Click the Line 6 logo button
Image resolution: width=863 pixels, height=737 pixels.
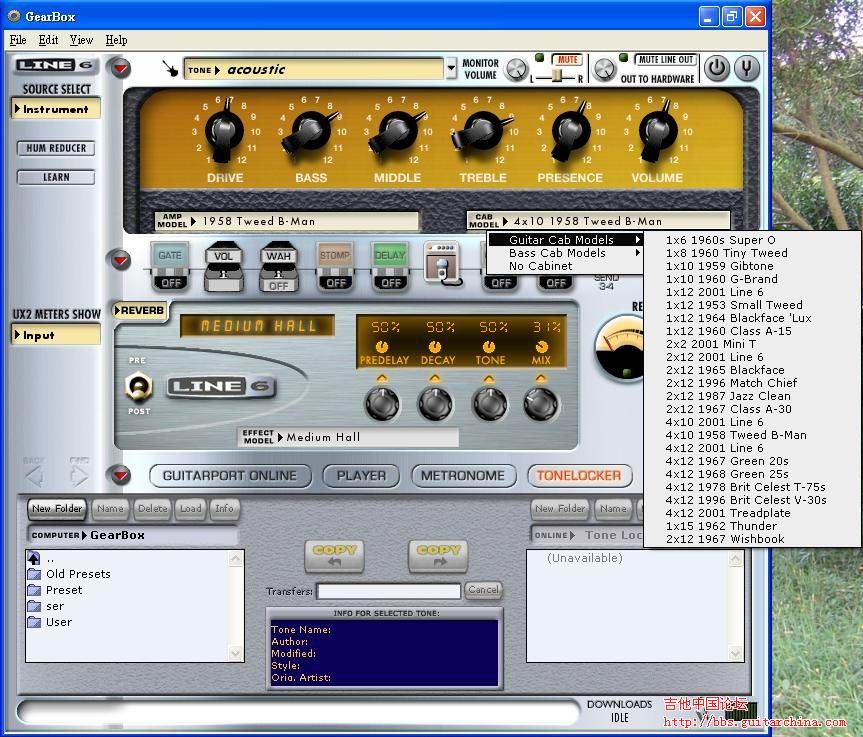pos(56,65)
